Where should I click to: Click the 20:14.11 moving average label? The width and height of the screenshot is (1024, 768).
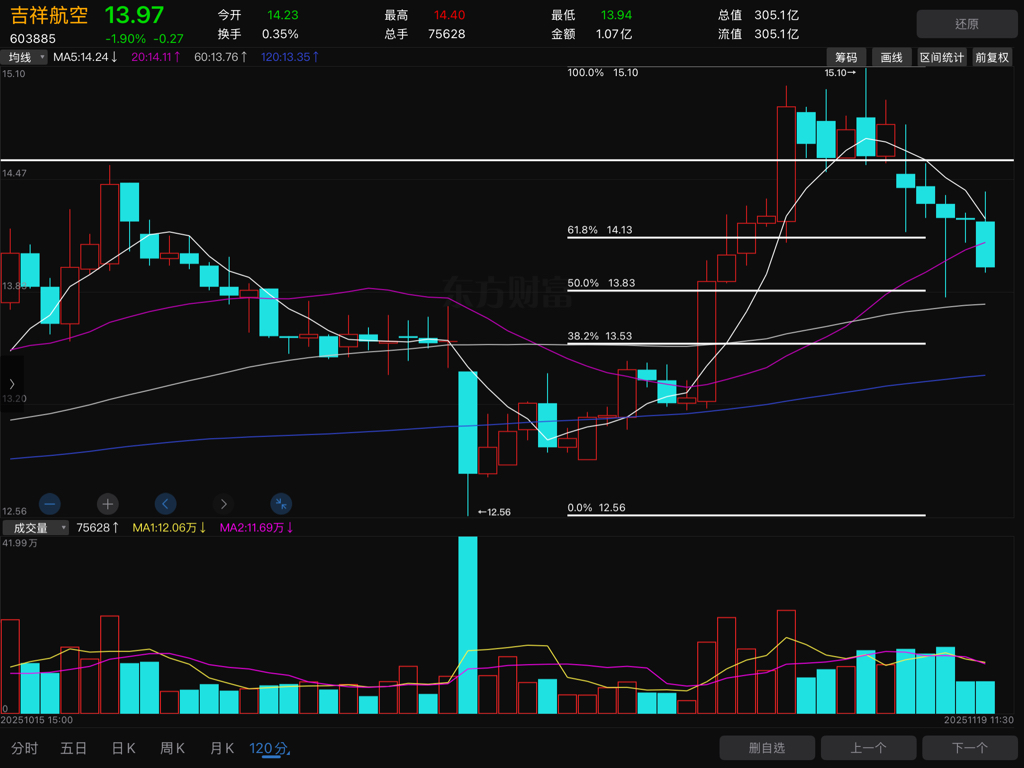155,57
